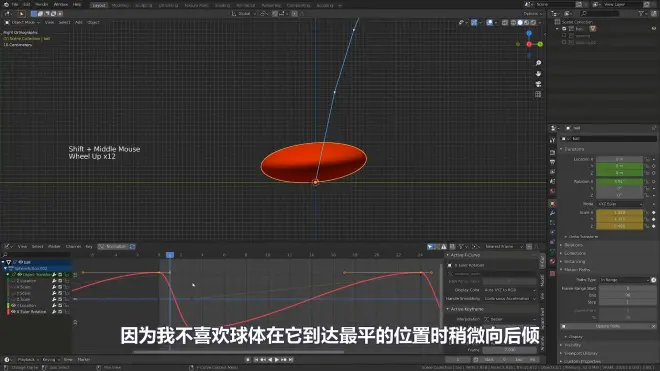Open the Object properties tab icon
Image resolution: width=660 pixels, height=371 pixels.
[x=553, y=203]
